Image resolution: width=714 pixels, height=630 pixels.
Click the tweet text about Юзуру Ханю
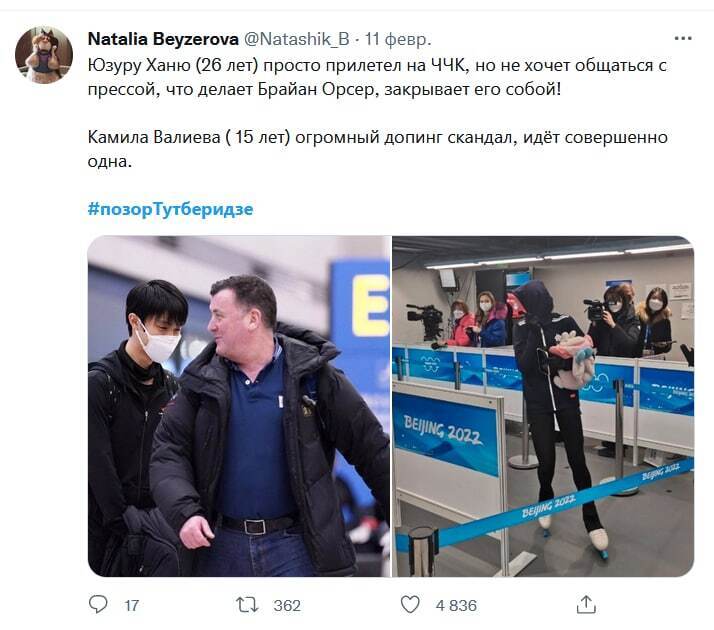(377, 77)
